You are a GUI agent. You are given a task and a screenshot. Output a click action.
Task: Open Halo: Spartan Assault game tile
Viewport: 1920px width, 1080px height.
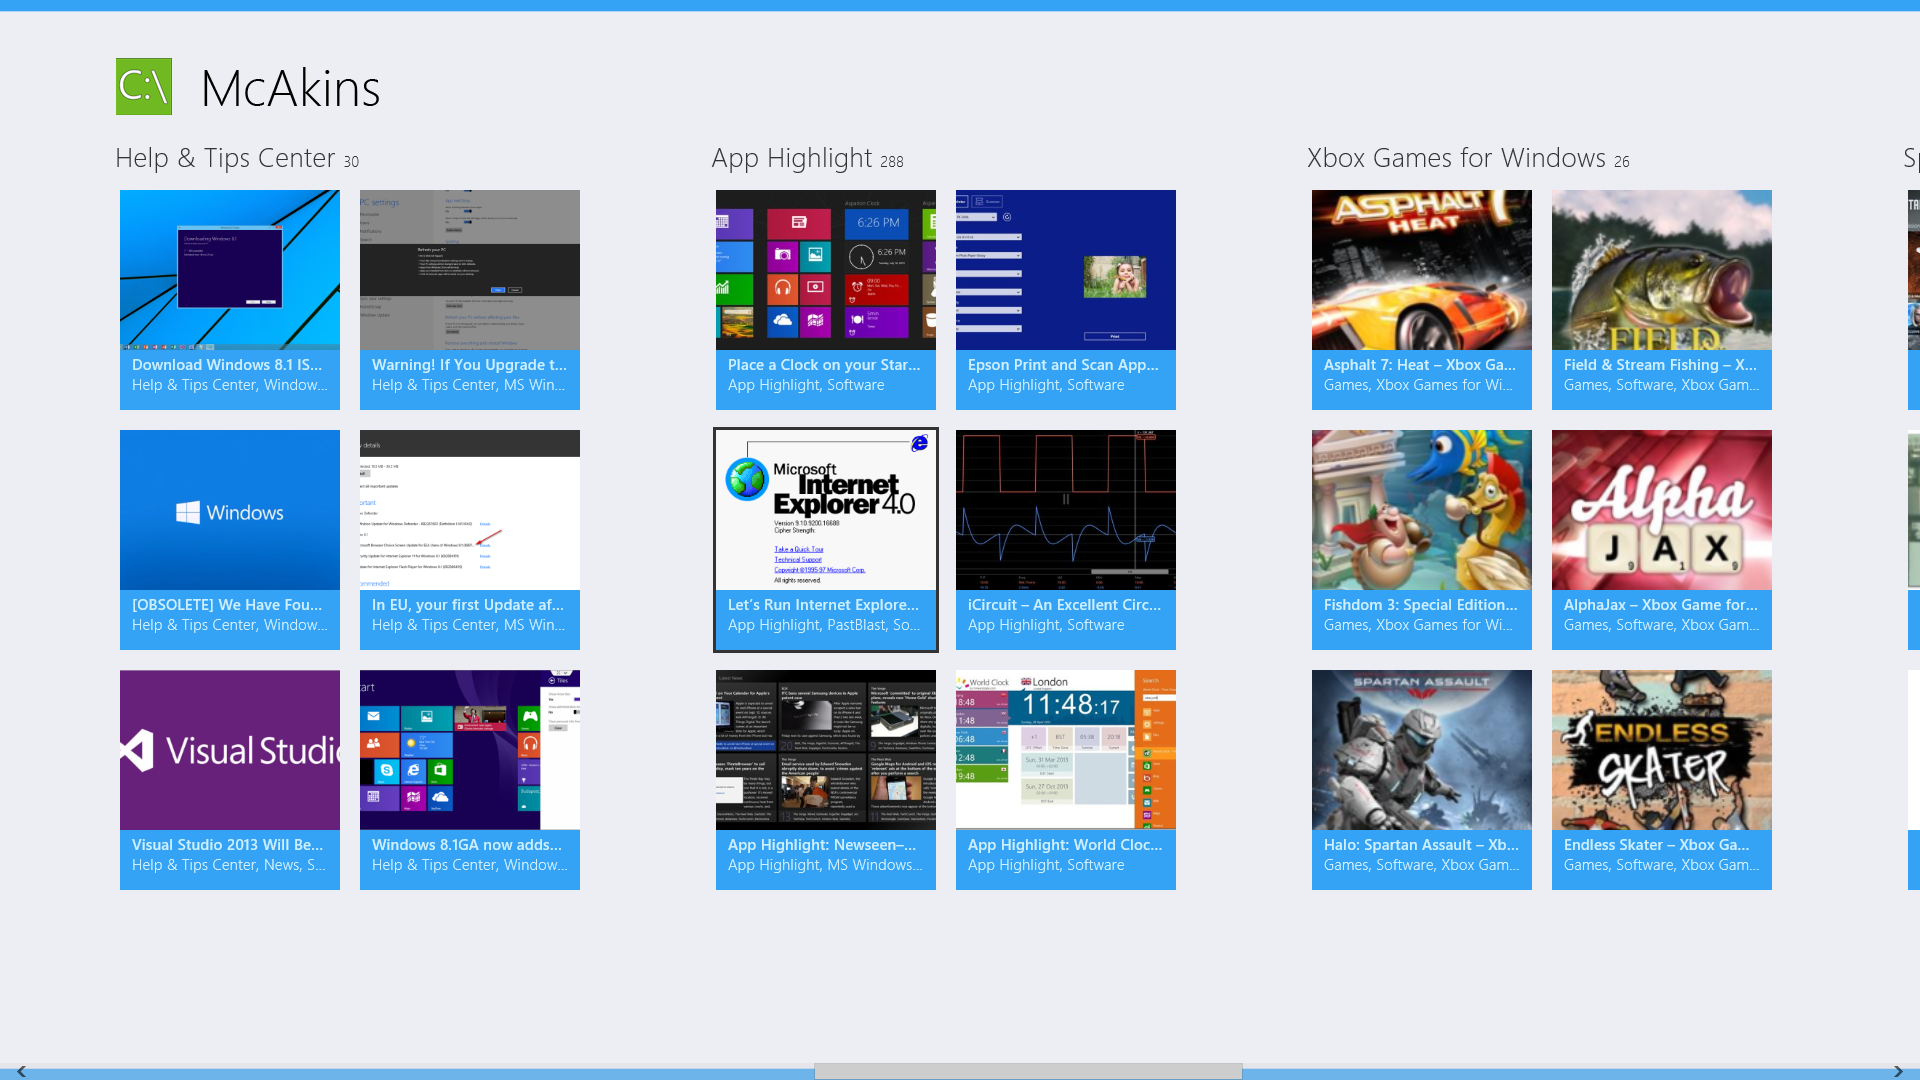[1422, 779]
